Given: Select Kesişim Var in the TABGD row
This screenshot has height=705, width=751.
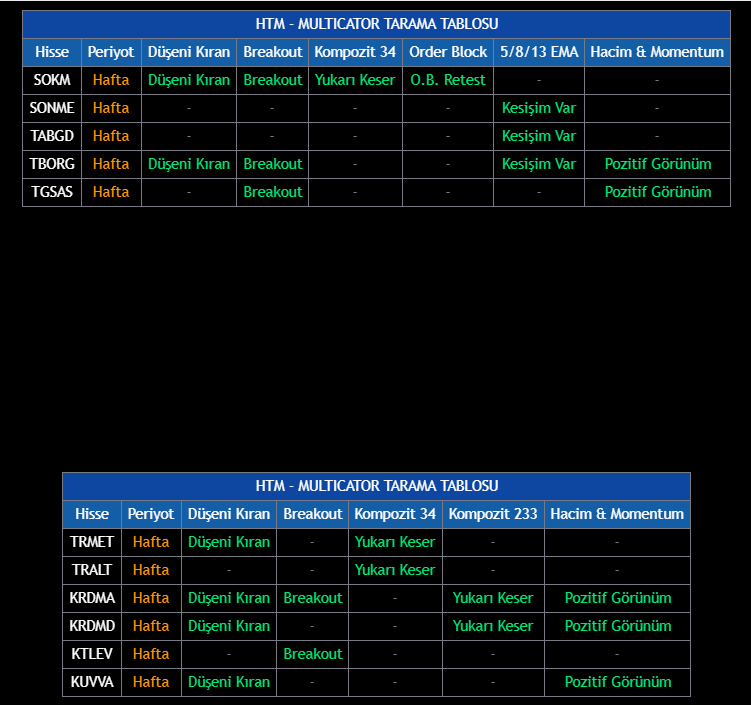Looking at the screenshot, I should click(x=539, y=136).
